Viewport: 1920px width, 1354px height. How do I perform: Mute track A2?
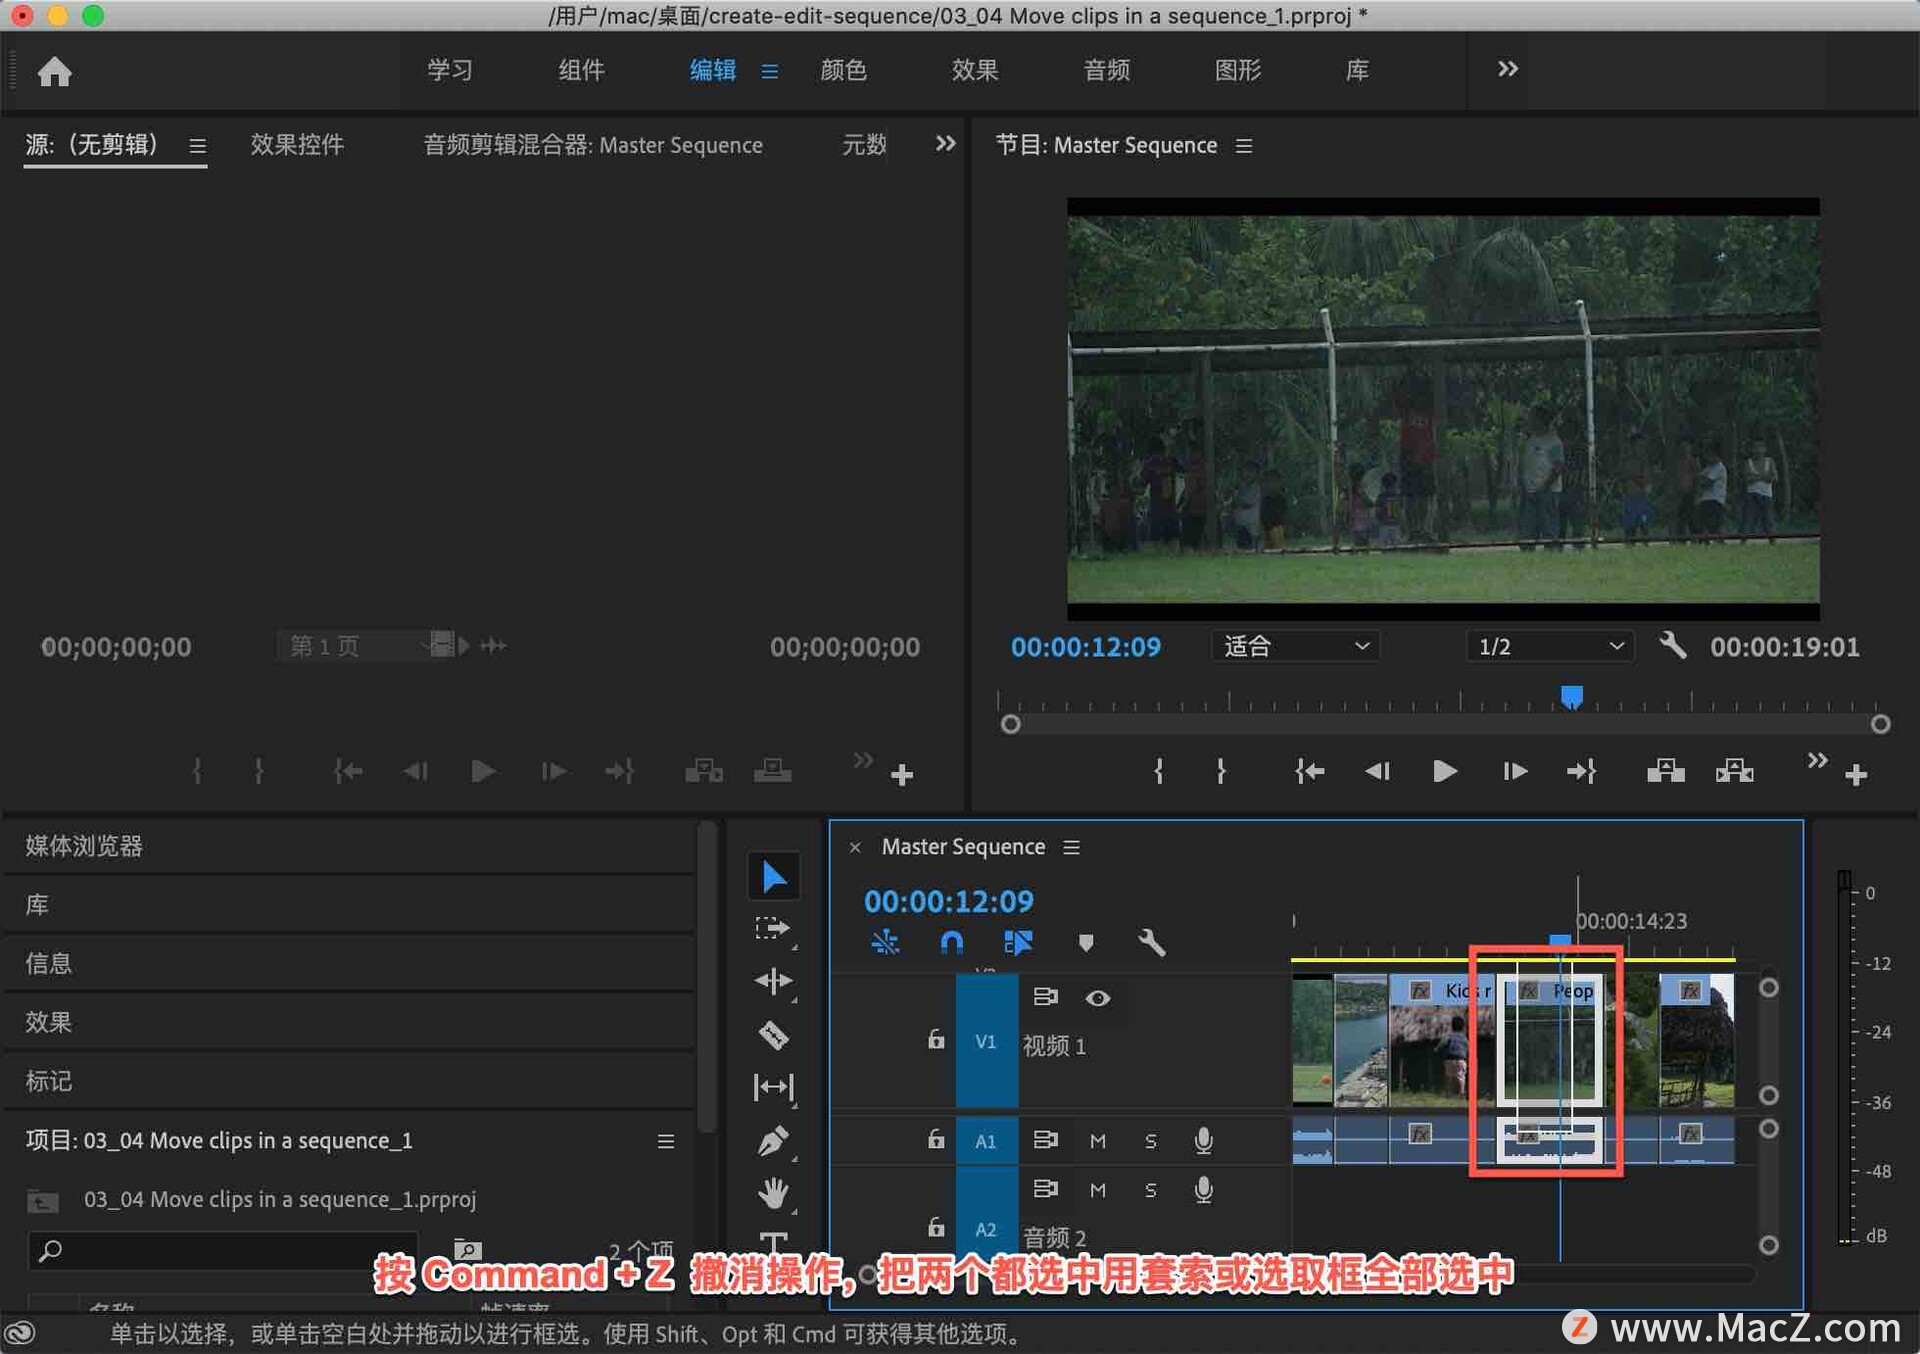point(1097,1189)
